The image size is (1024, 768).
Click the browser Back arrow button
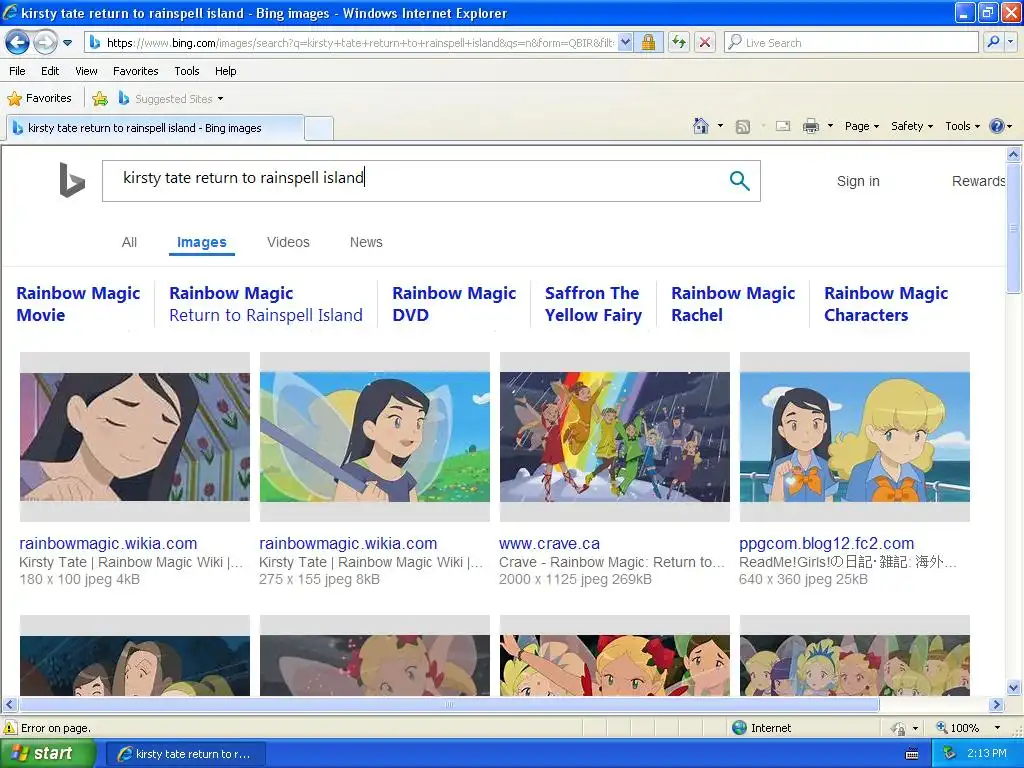pyautogui.click(x=17, y=43)
